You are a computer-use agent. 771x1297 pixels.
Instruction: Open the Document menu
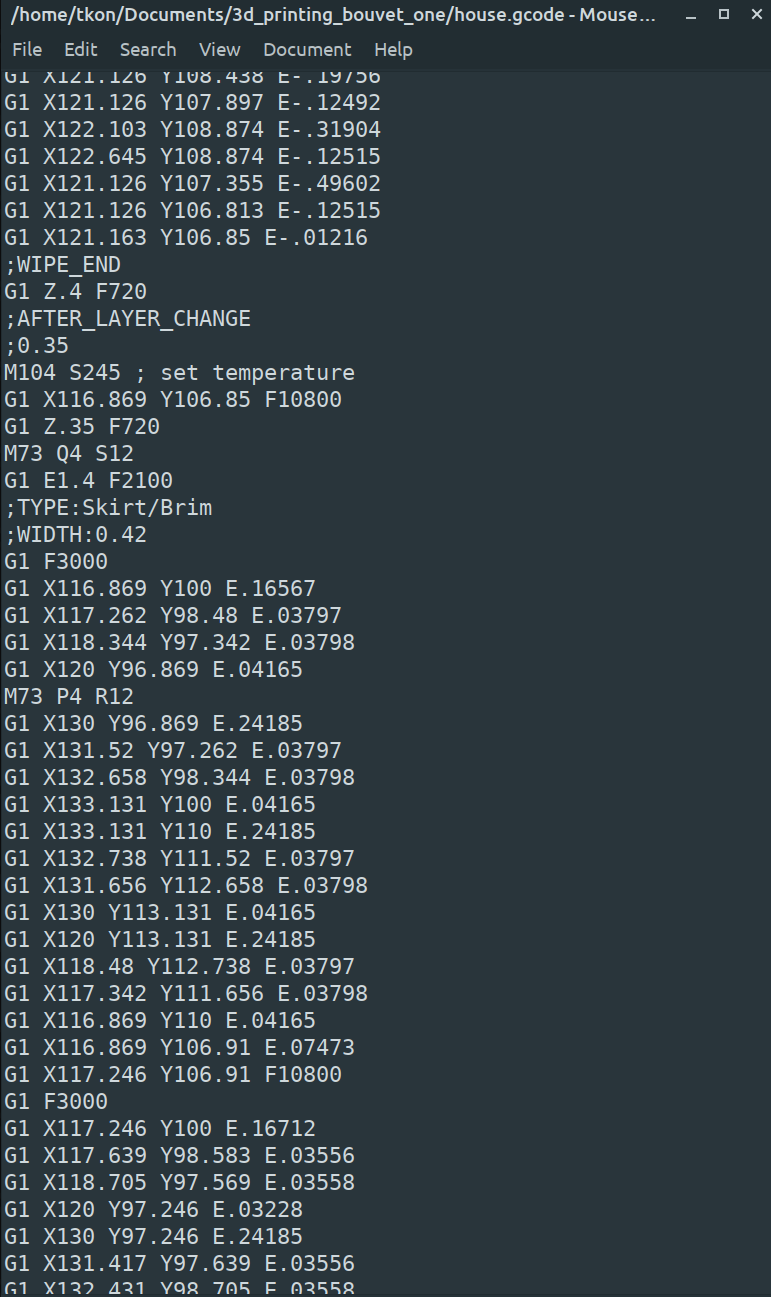pyautogui.click(x=307, y=50)
